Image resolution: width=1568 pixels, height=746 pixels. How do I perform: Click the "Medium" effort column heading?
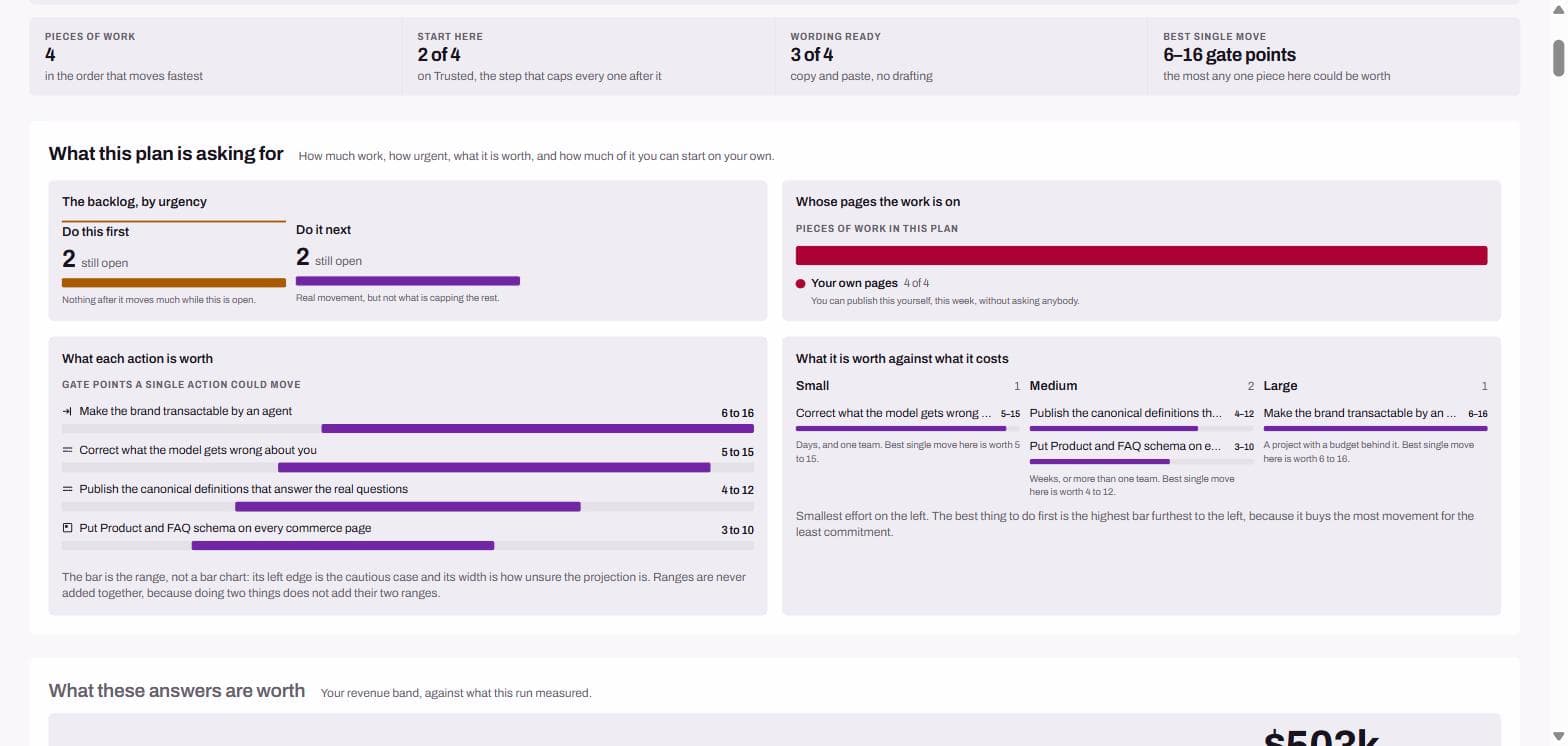(1053, 386)
